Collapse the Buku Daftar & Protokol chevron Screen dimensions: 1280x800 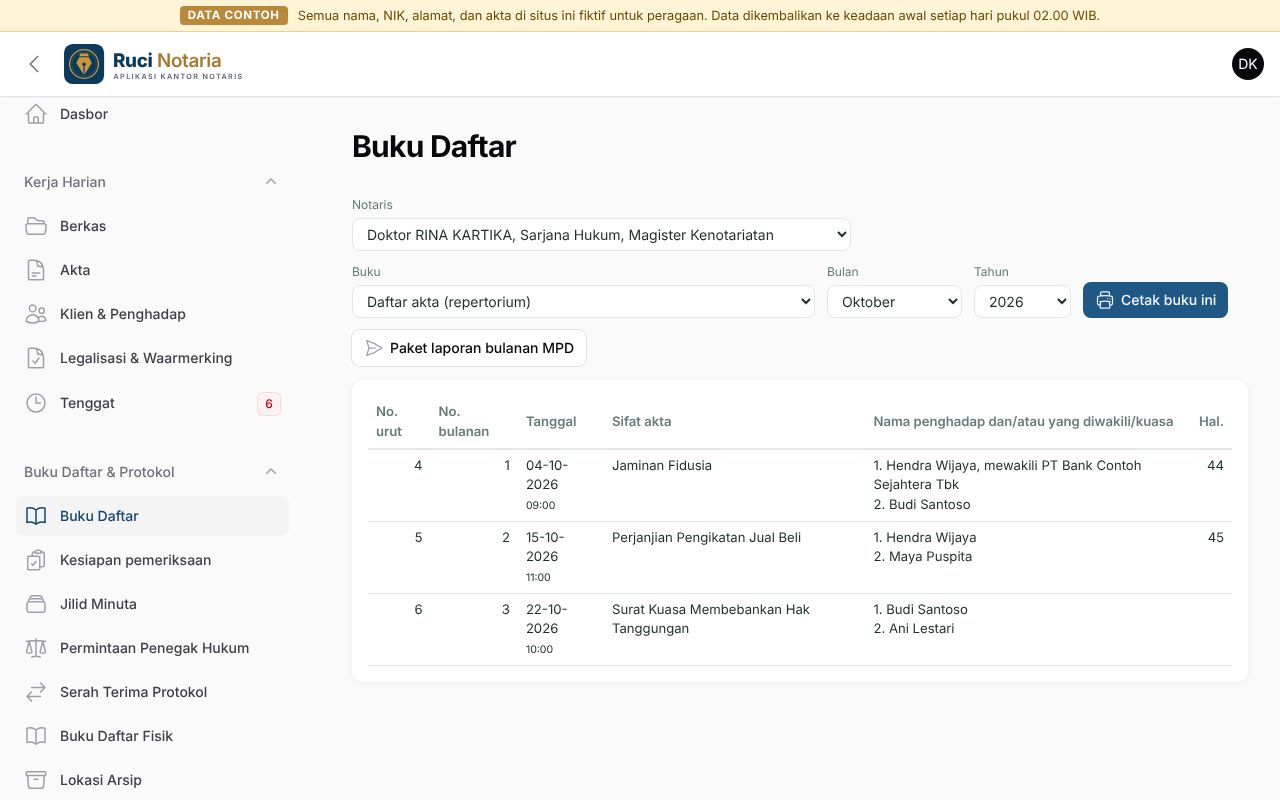(271, 472)
